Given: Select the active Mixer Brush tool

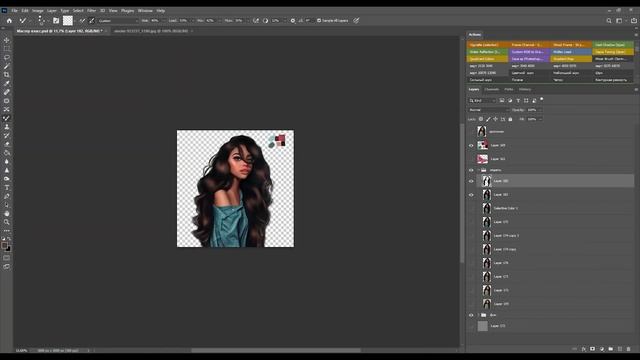Looking at the screenshot, I should click(x=7, y=118).
